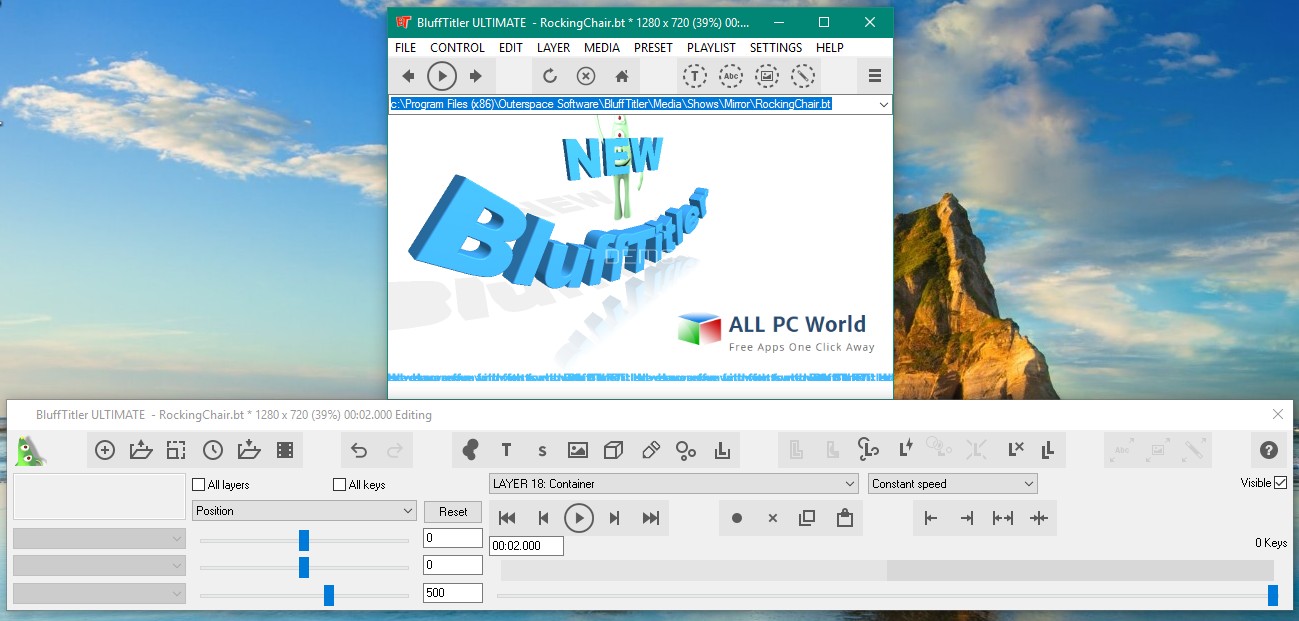Open the SETTINGS menu
1299x621 pixels.
(776, 47)
